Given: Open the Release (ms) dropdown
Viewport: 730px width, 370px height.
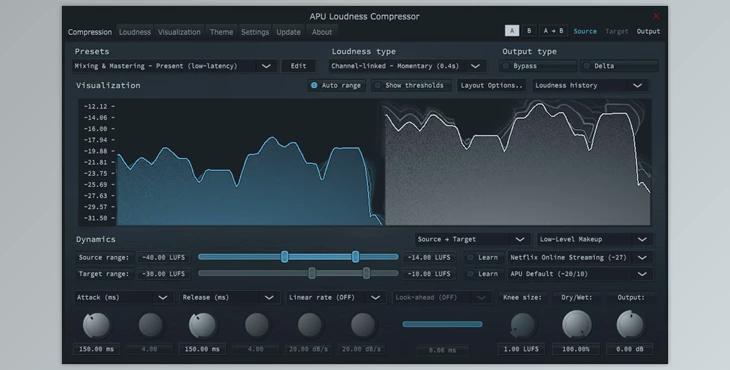Looking at the screenshot, I should (229, 297).
